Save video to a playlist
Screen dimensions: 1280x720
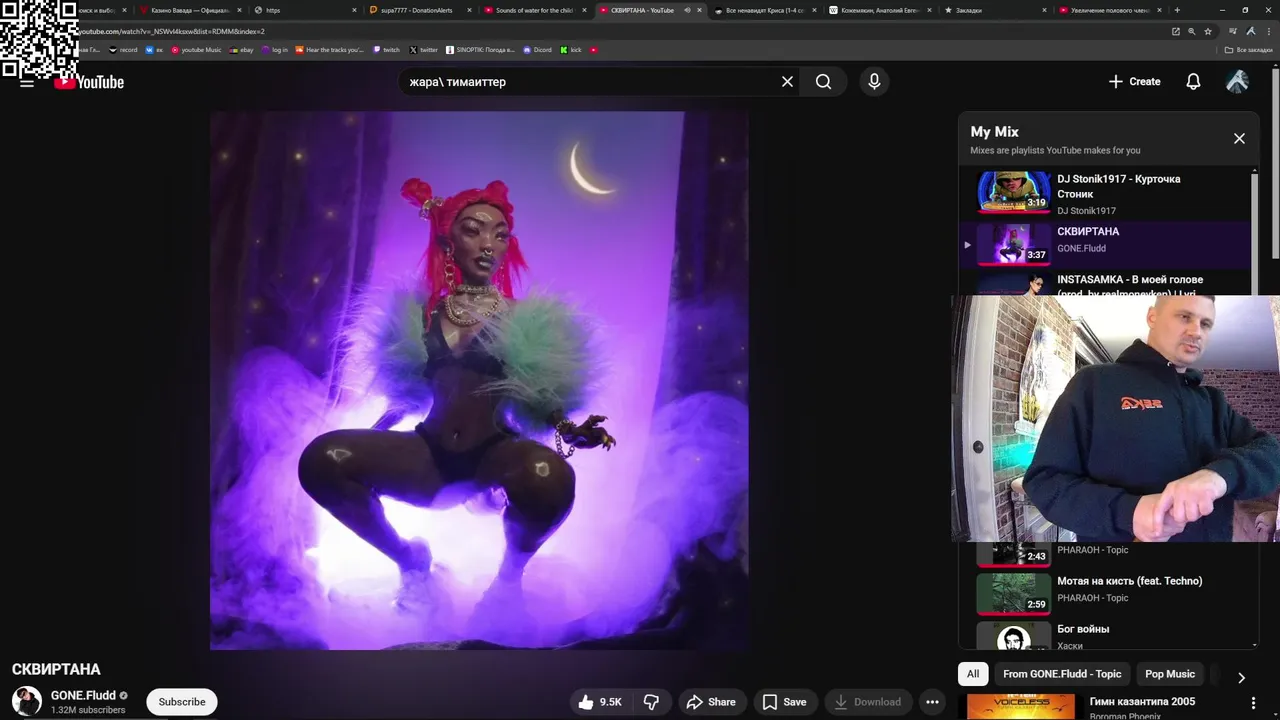[784, 702]
